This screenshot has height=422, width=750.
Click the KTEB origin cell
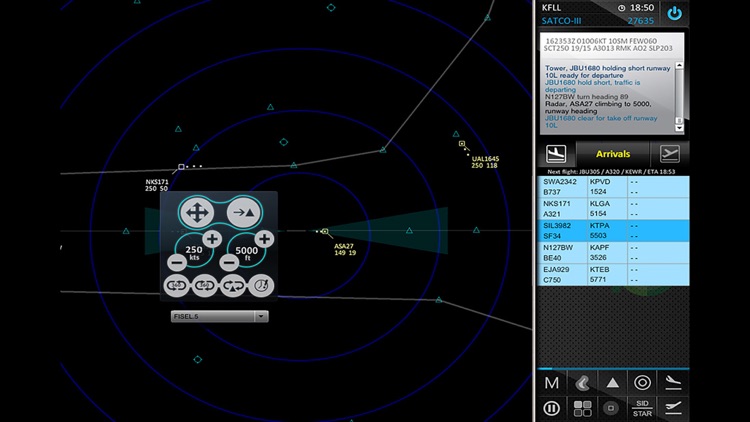tap(599, 270)
